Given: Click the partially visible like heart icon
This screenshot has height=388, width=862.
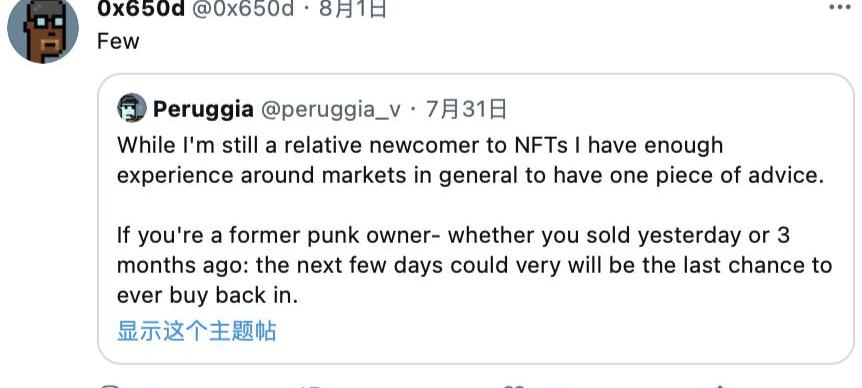Looking at the screenshot, I should pos(515,386).
